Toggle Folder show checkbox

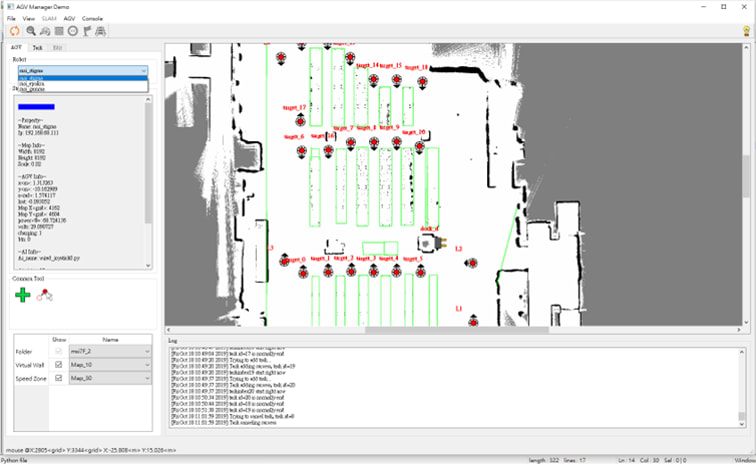pyautogui.click(x=59, y=351)
